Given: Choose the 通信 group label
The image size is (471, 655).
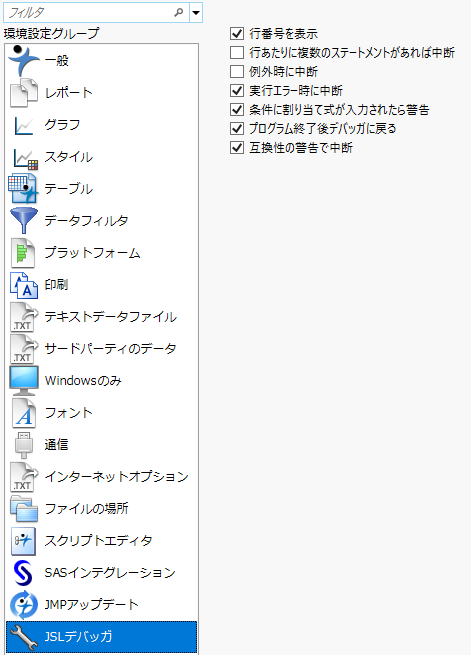Looking at the screenshot, I should pos(56,445).
